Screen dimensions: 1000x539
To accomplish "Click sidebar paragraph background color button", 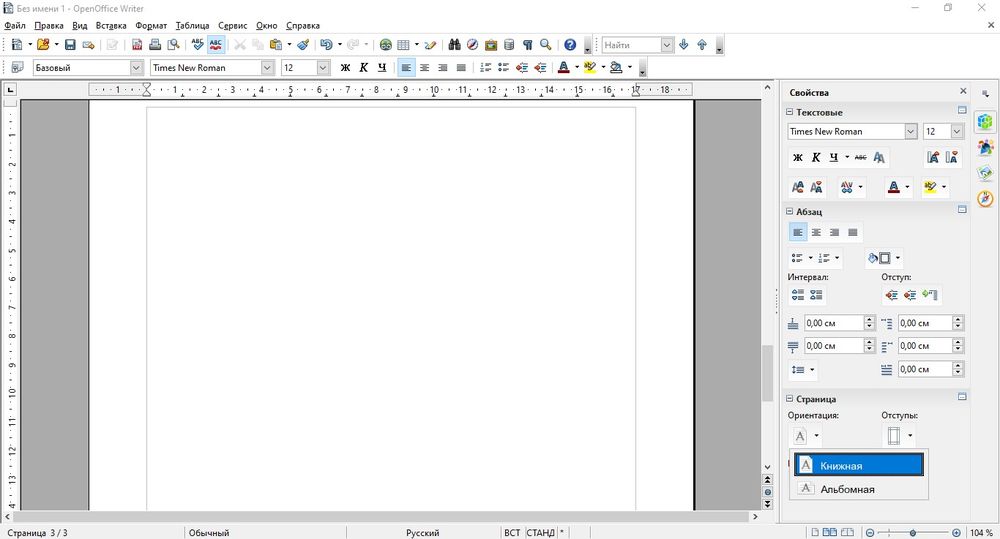I will (880, 258).
